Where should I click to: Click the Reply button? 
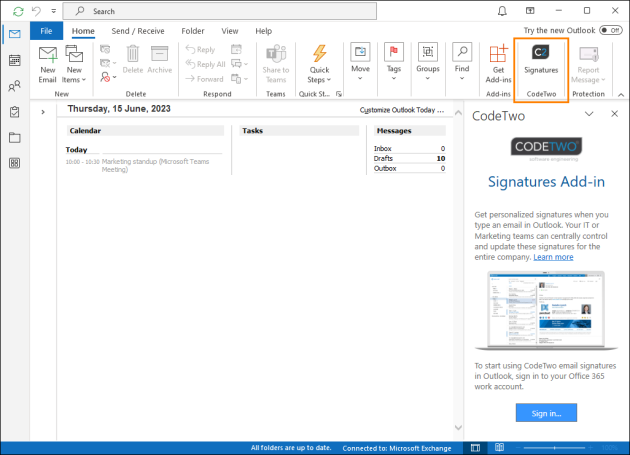point(200,49)
